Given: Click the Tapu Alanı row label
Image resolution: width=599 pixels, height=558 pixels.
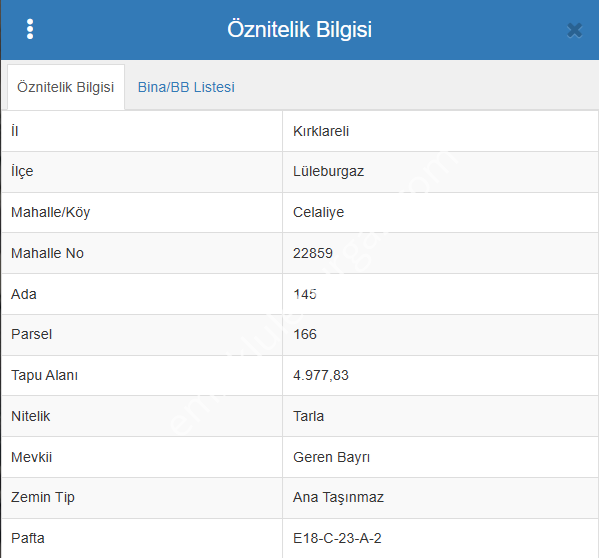Looking at the screenshot, I should point(44,375).
